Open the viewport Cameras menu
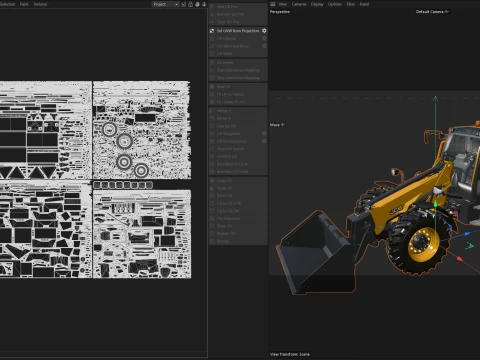 click(299, 4)
